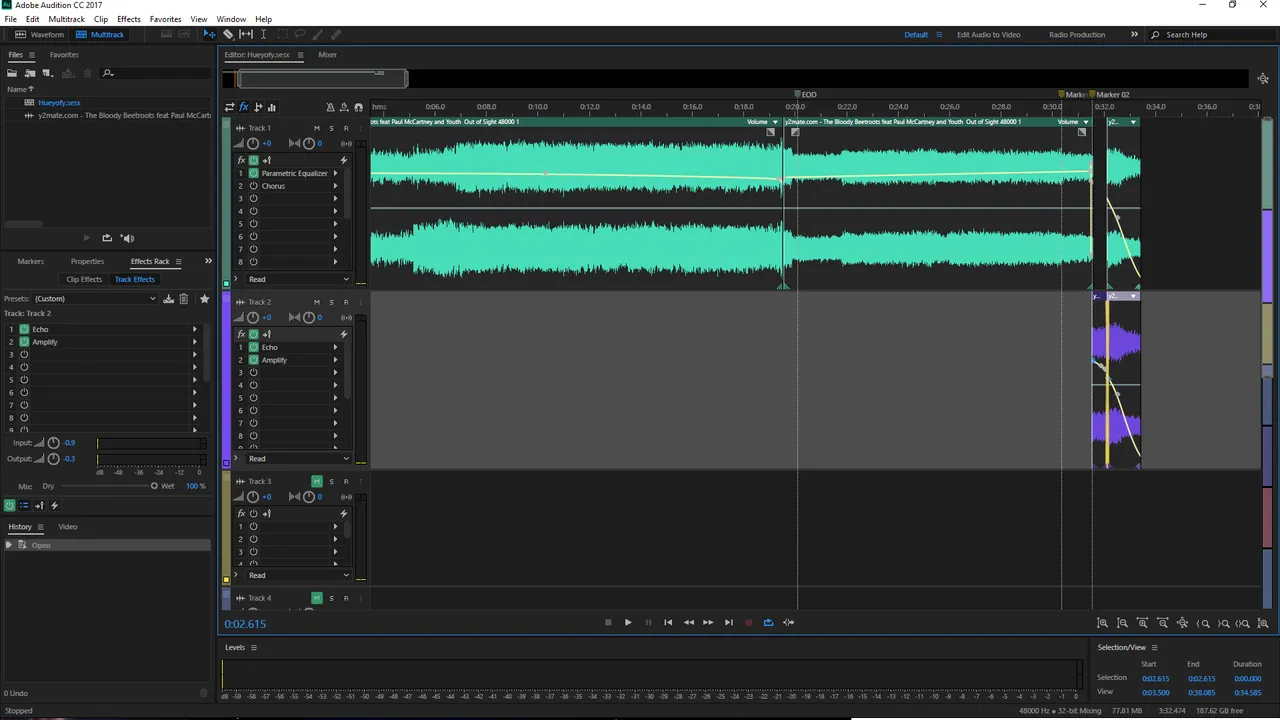
Task: Start playback with the Play button
Action: click(x=628, y=622)
